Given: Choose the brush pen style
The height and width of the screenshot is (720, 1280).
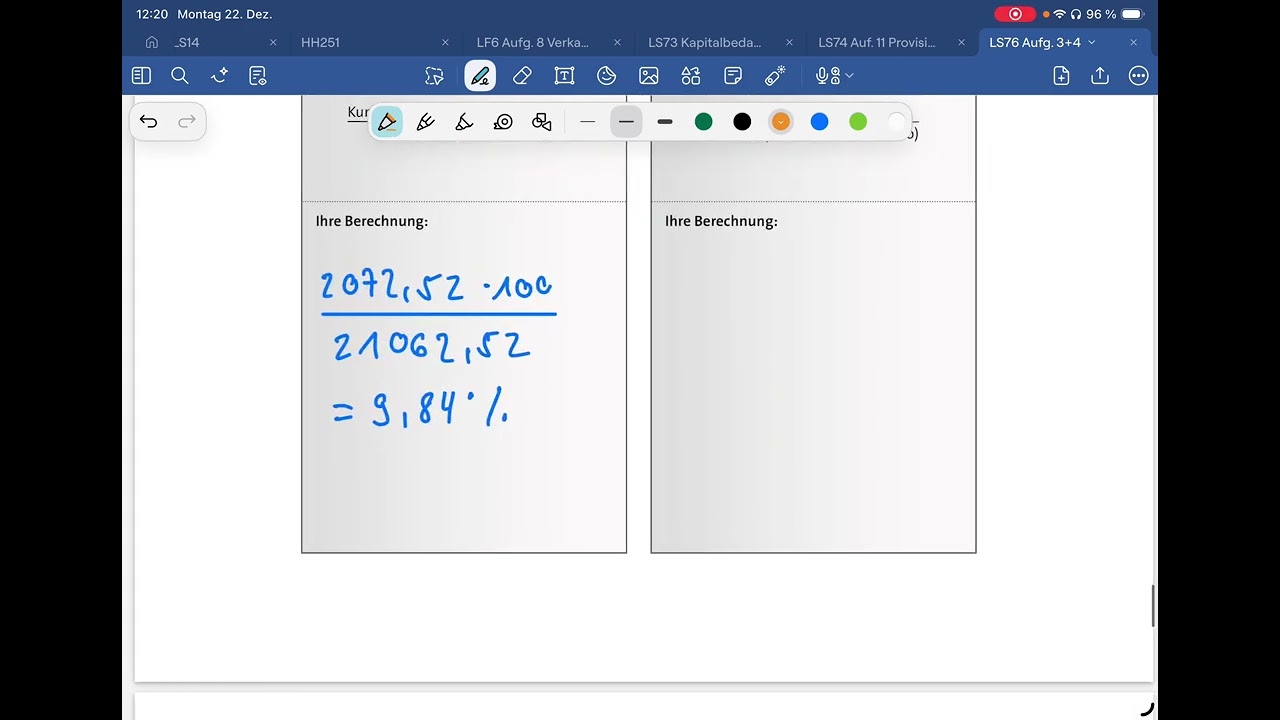Looking at the screenshot, I should [464, 122].
